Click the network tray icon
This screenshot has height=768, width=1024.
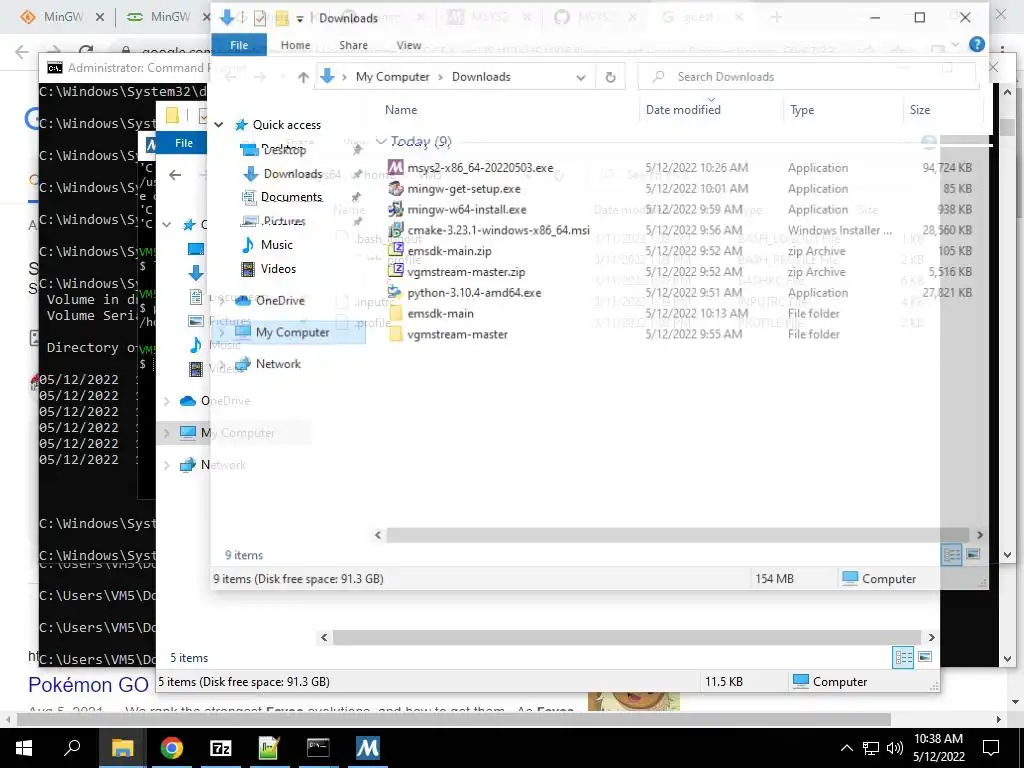tap(871, 748)
